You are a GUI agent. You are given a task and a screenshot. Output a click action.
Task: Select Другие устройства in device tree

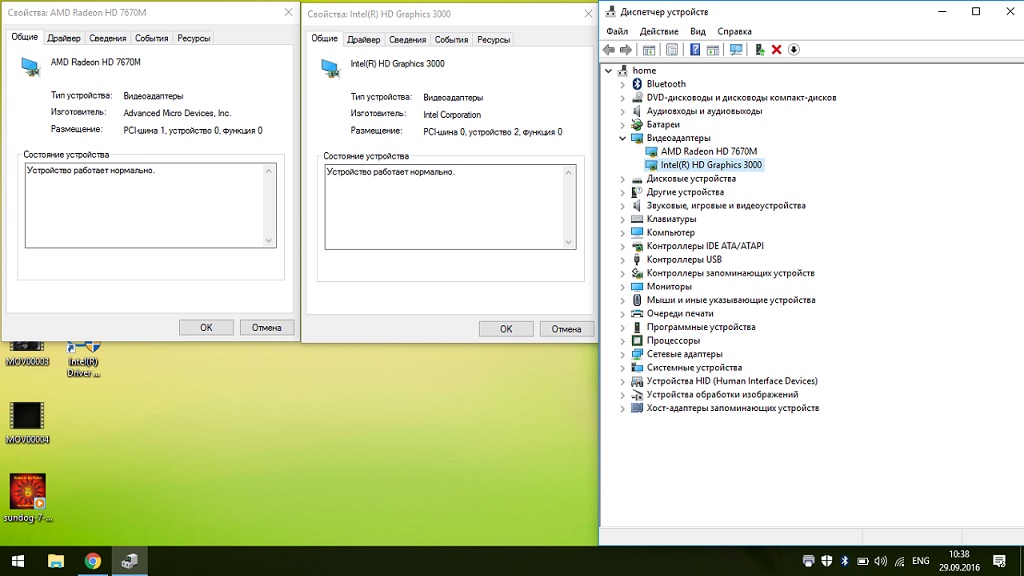tap(685, 192)
